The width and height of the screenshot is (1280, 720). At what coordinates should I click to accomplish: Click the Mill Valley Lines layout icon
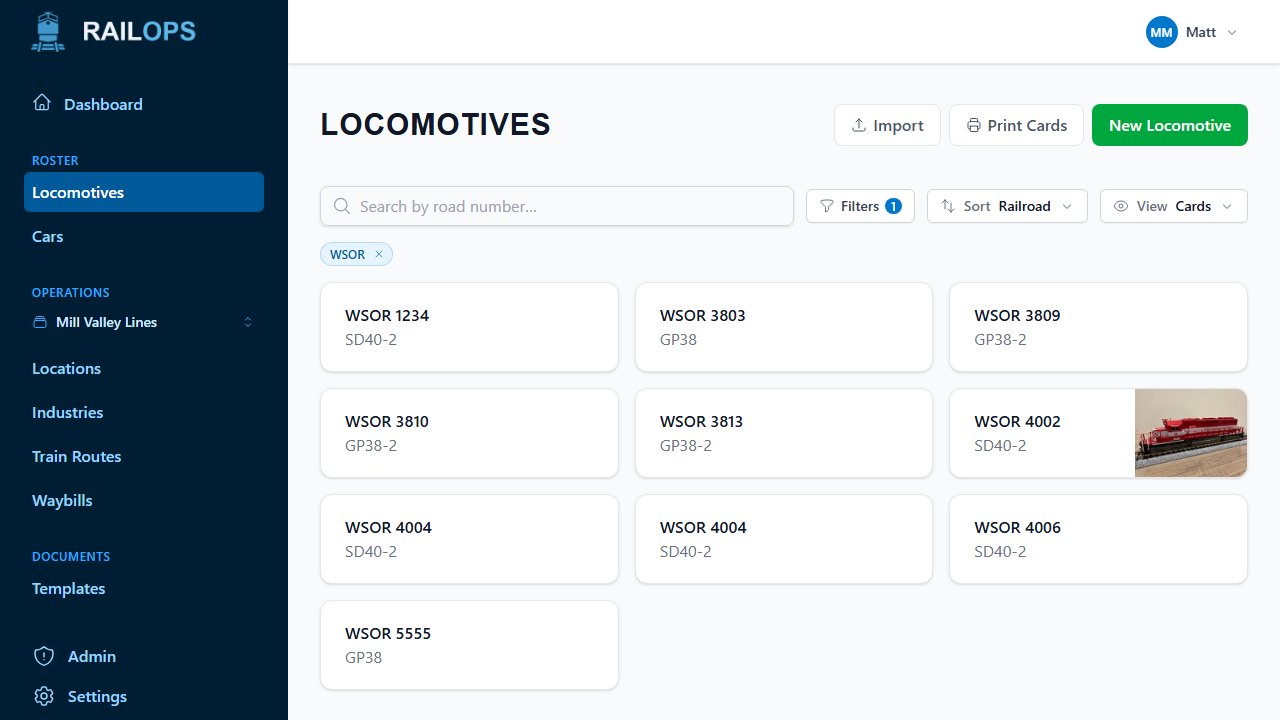click(x=40, y=322)
